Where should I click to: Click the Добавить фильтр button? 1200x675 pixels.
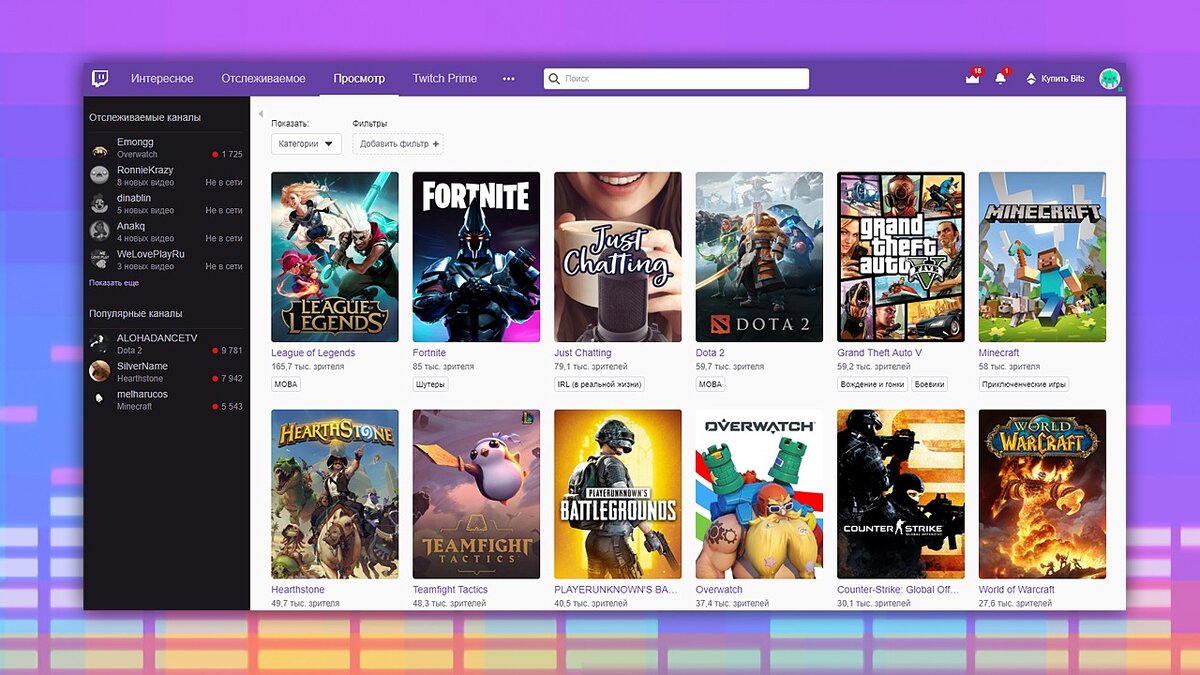[x=398, y=144]
